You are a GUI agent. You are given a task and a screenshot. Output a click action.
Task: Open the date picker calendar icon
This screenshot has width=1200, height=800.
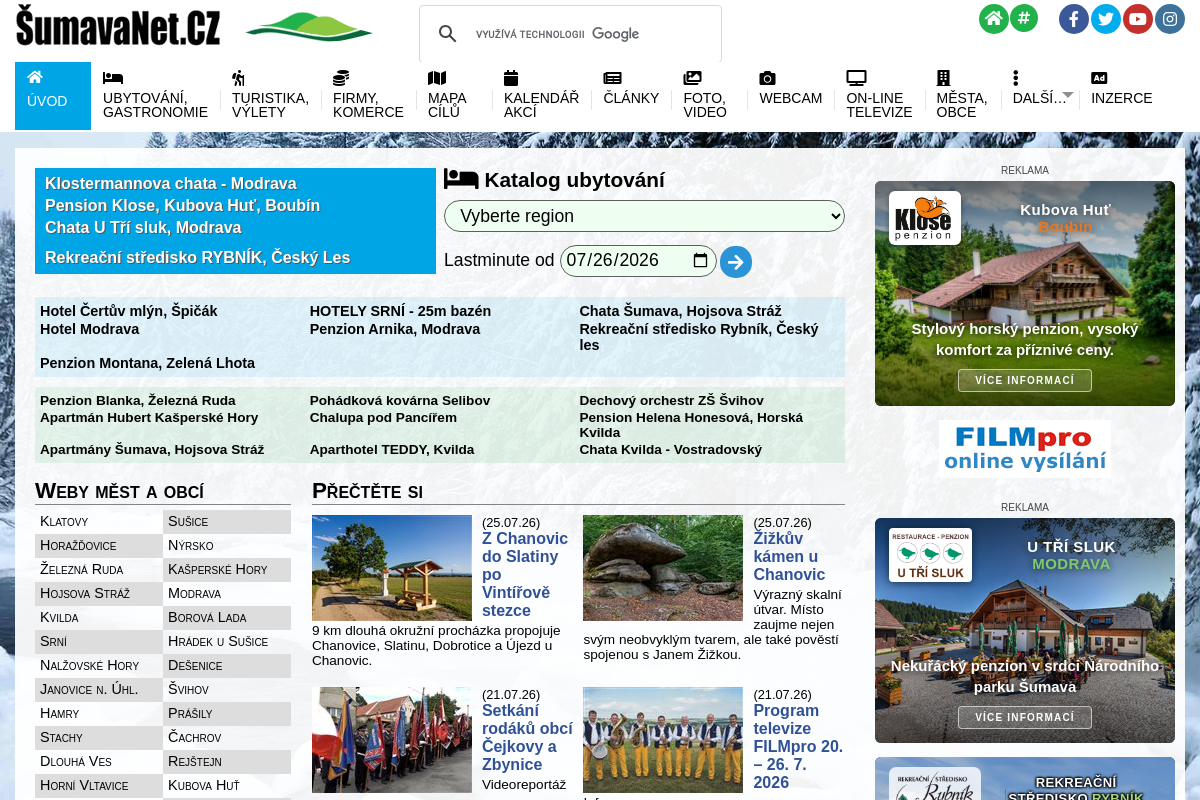pos(700,261)
